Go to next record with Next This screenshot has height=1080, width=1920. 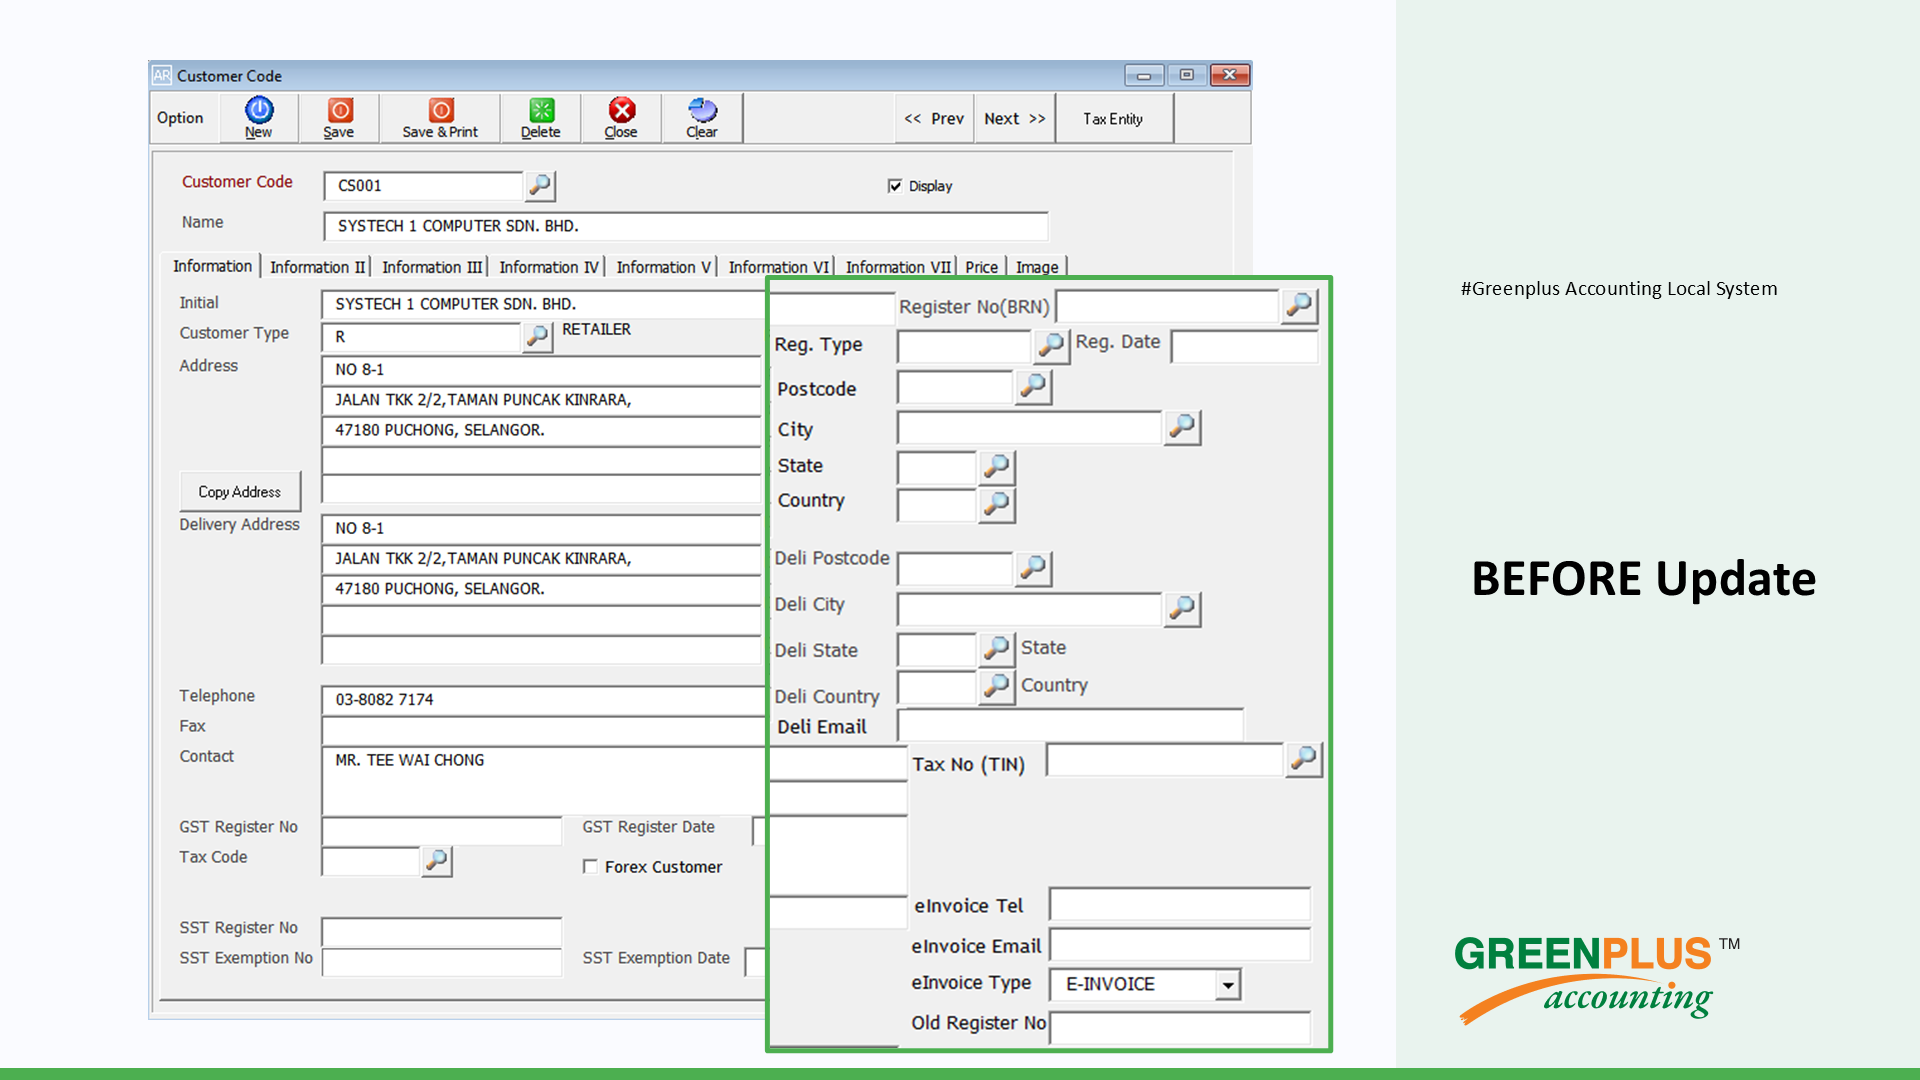[1015, 118]
